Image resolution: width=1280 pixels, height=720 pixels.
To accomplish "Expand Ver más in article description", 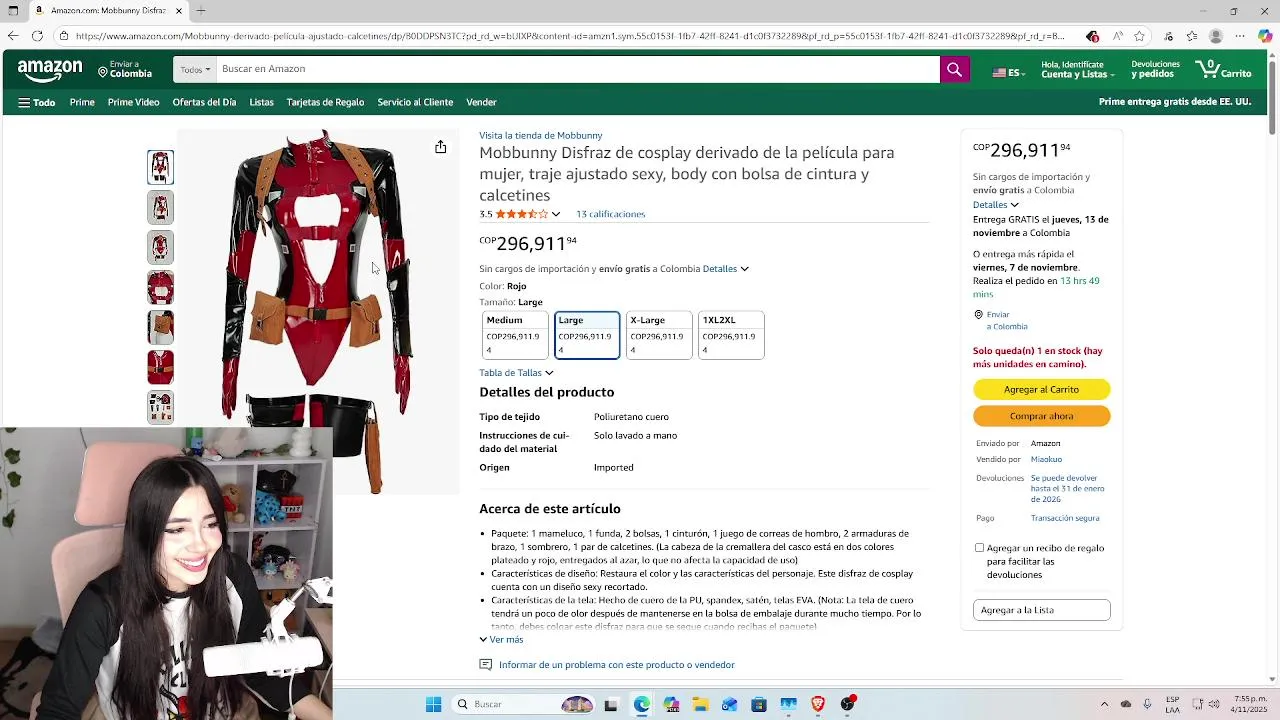I will coord(501,640).
